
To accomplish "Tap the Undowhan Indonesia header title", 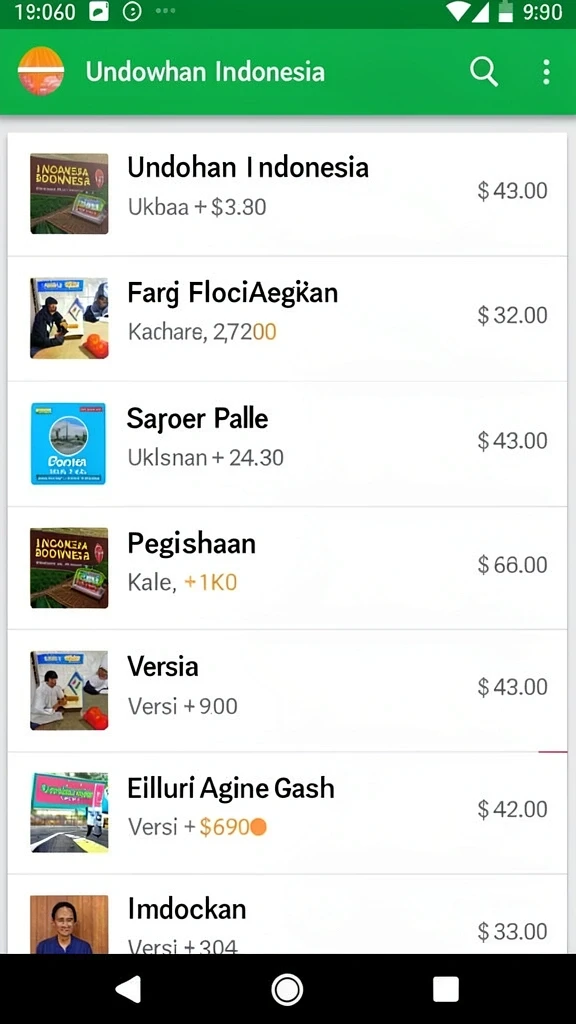I will [205, 72].
